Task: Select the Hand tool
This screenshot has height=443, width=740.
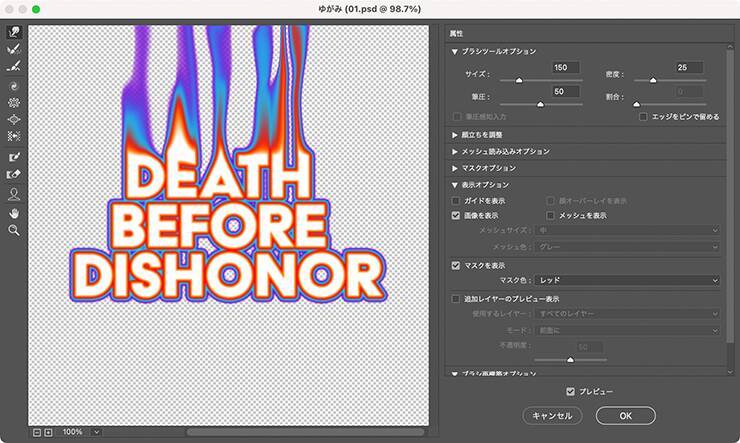Action: (14, 214)
